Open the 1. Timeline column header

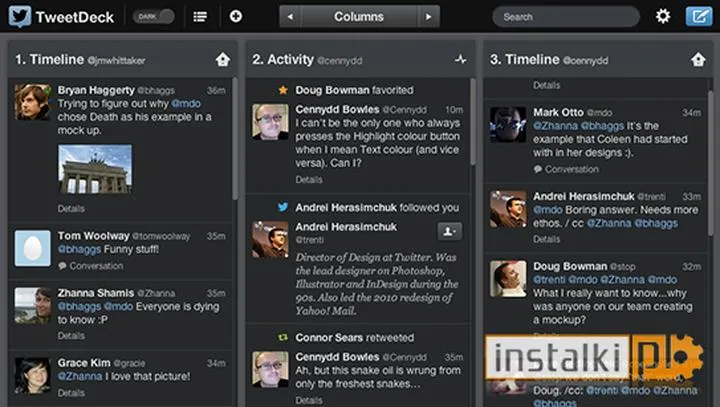(123, 59)
